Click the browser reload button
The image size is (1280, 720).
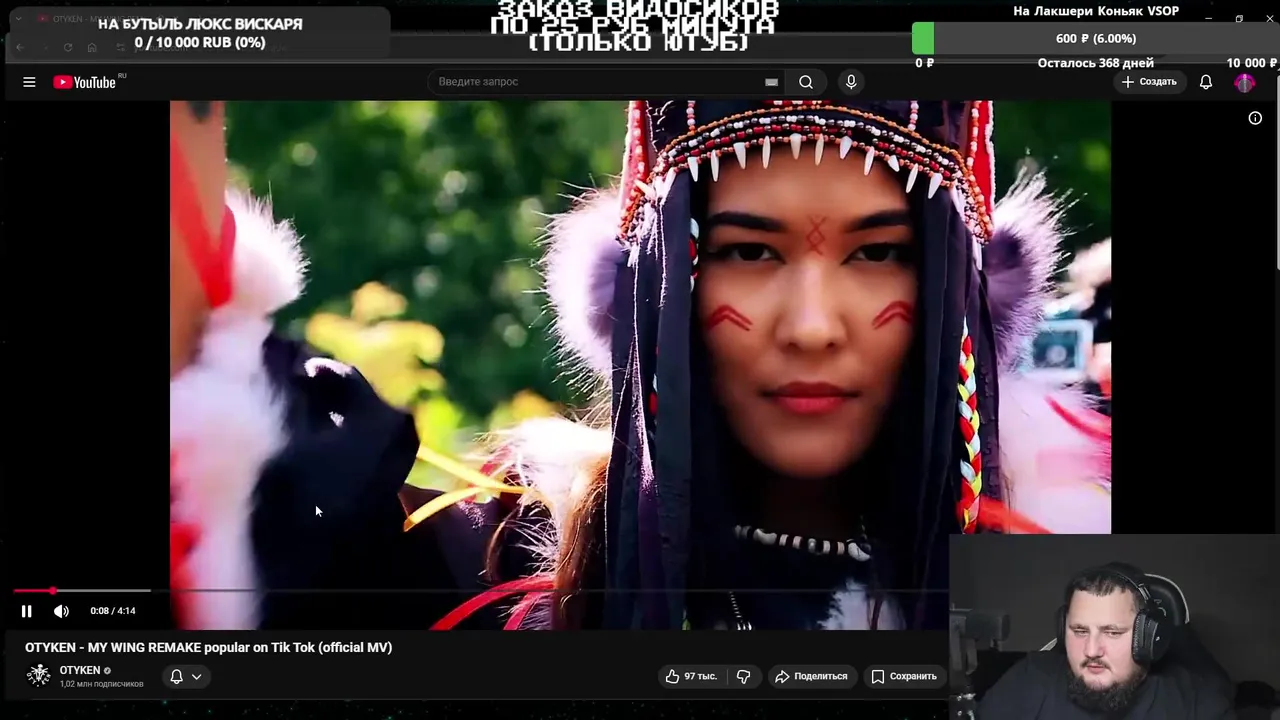point(68,47)
